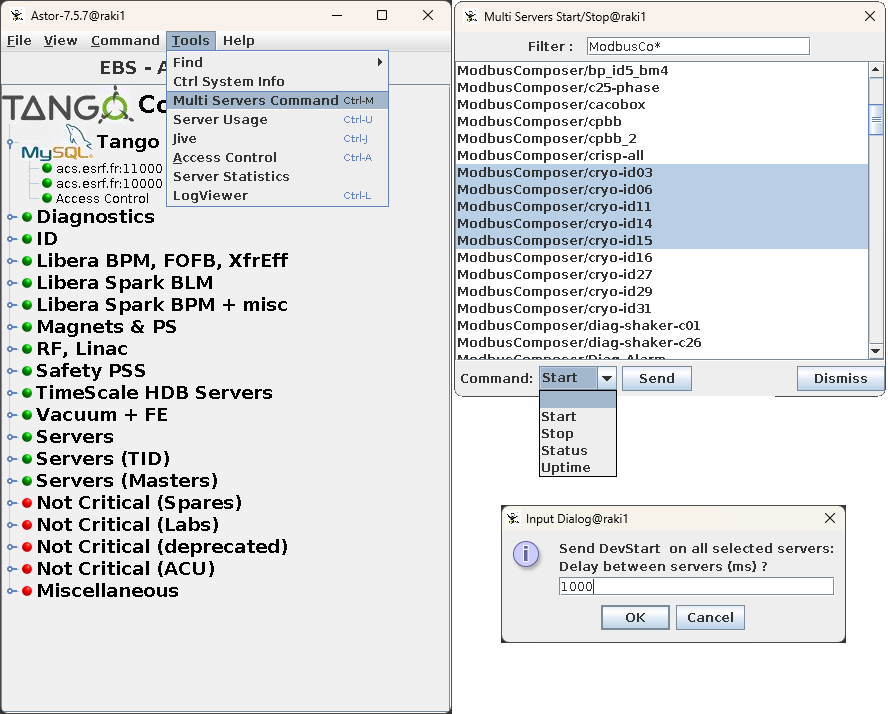888x714 pixels.
Task: Click the MySQL dolphin logo
Action: coord(57,143)
